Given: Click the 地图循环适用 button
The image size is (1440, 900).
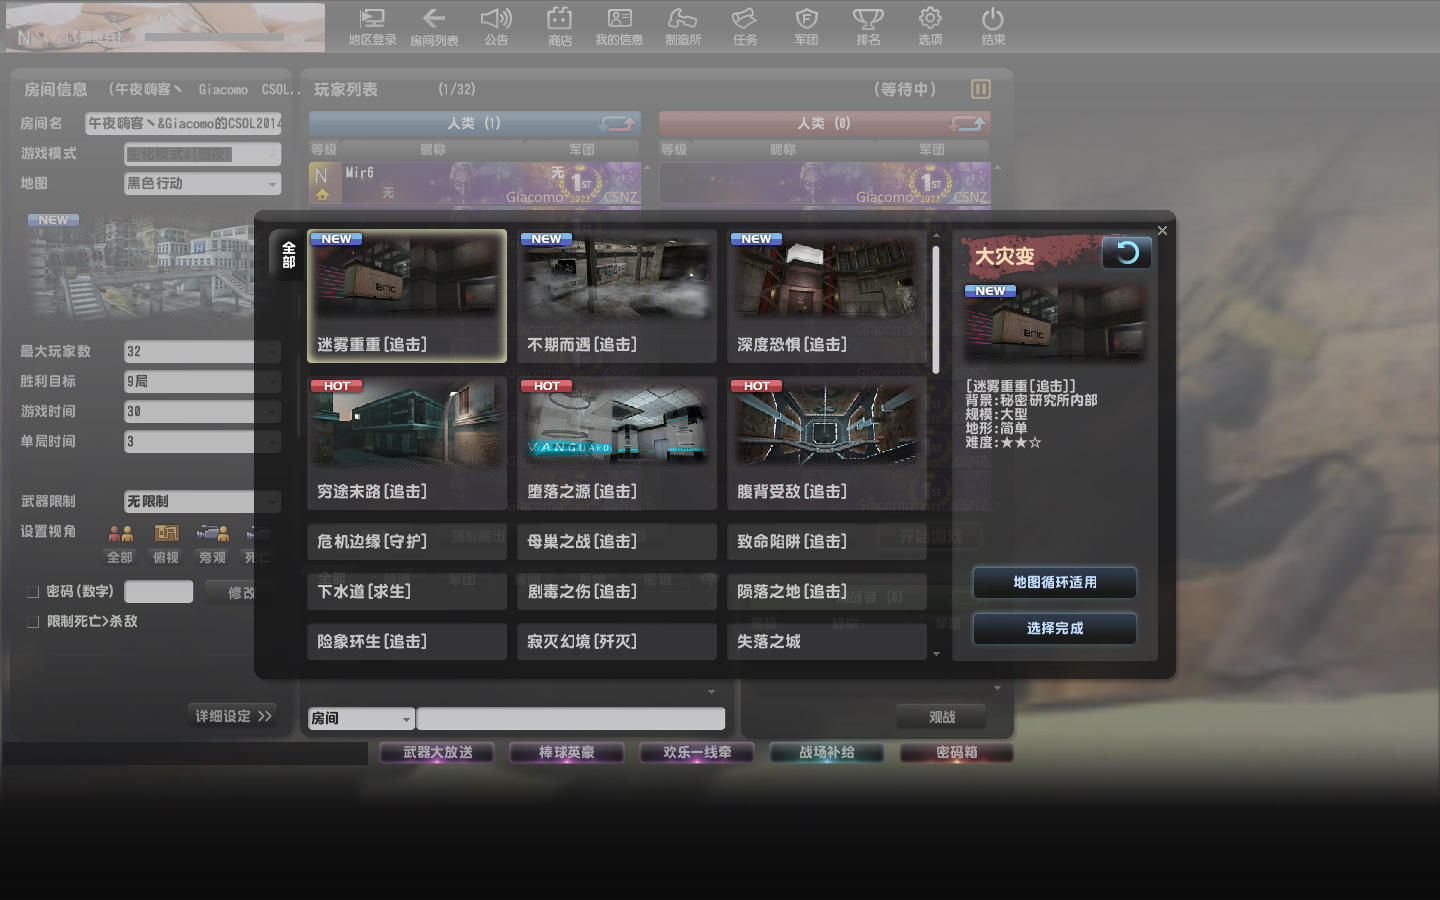Looking at the screenshot, I should click(1054, 583).
